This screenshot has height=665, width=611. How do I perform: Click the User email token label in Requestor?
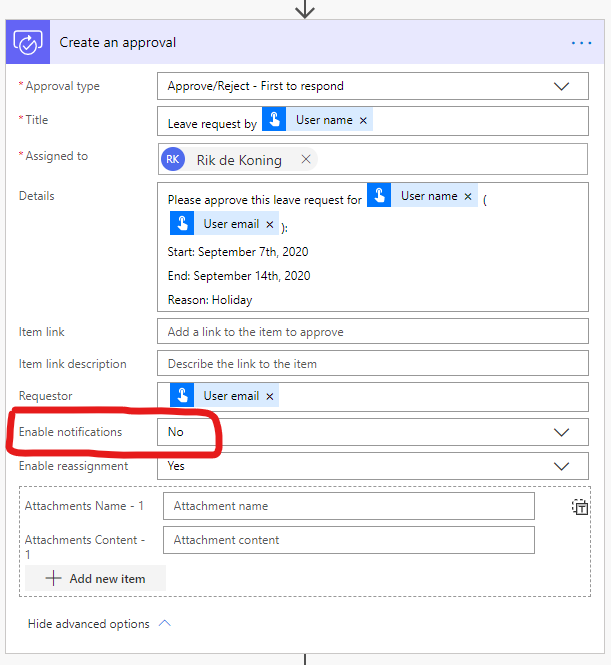231,396
